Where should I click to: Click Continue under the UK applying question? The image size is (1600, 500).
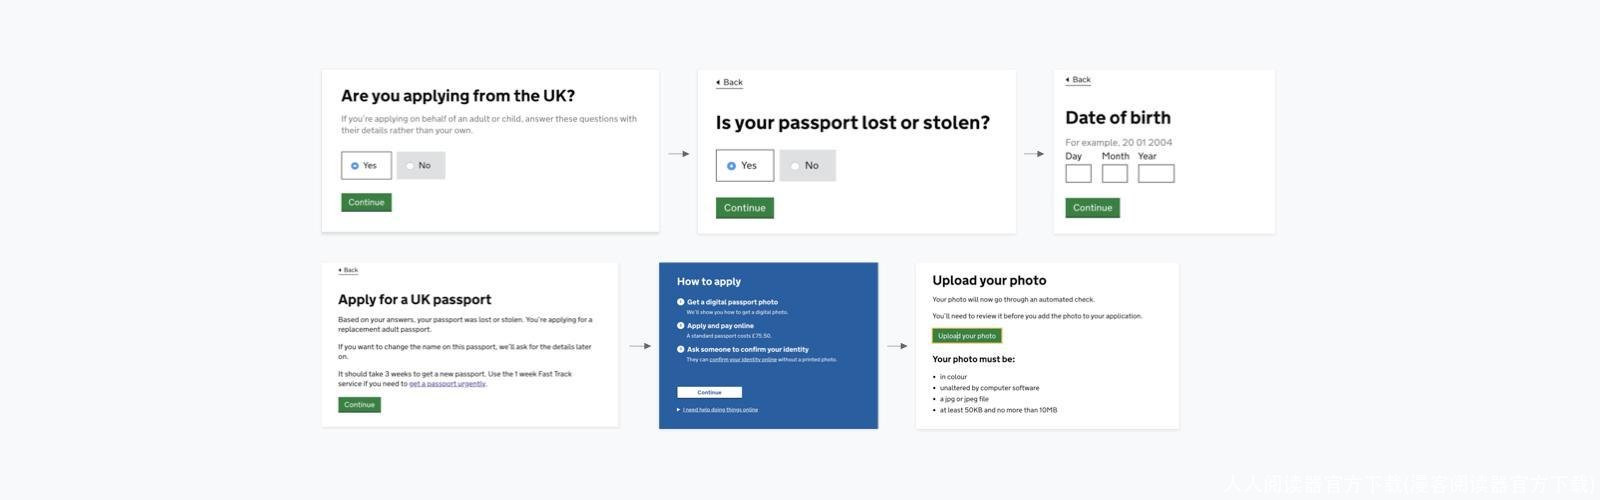point(366,203)
